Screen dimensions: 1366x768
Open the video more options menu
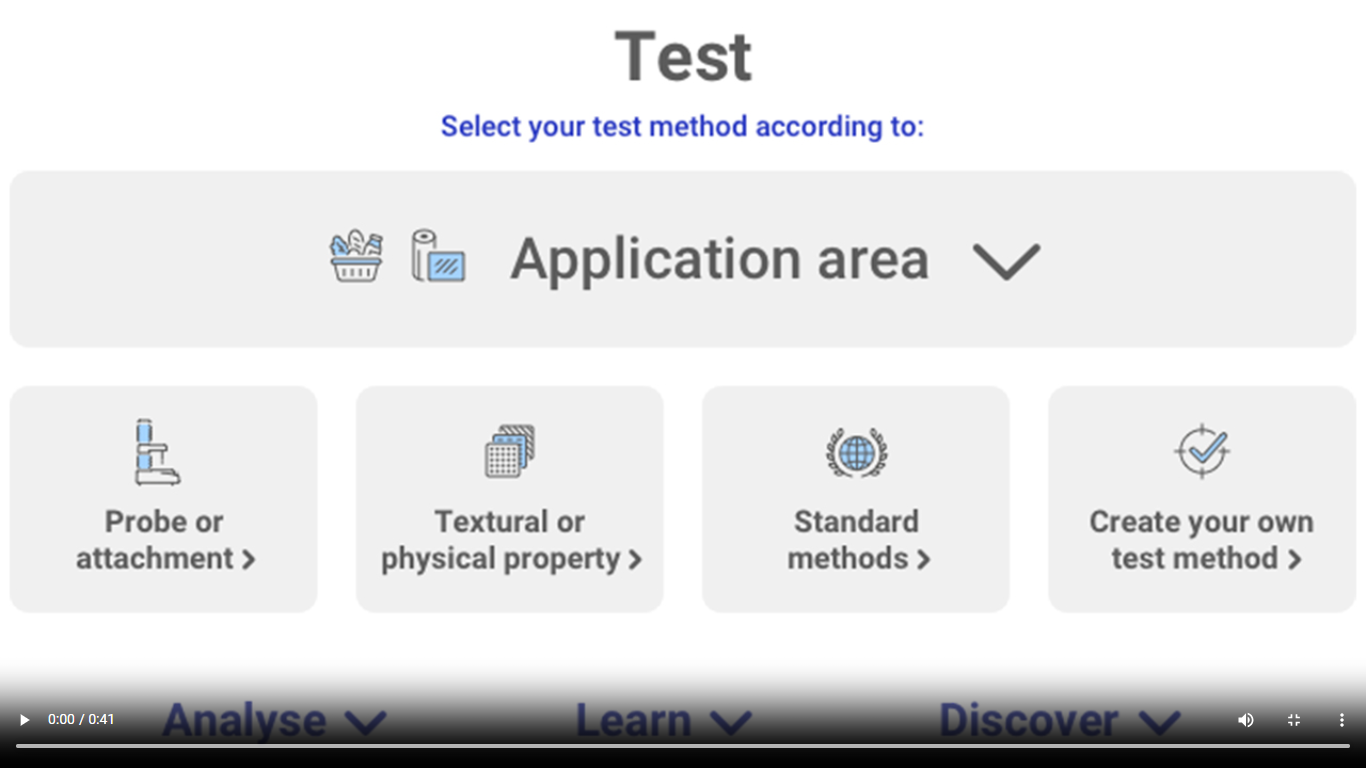[1341, 720]
